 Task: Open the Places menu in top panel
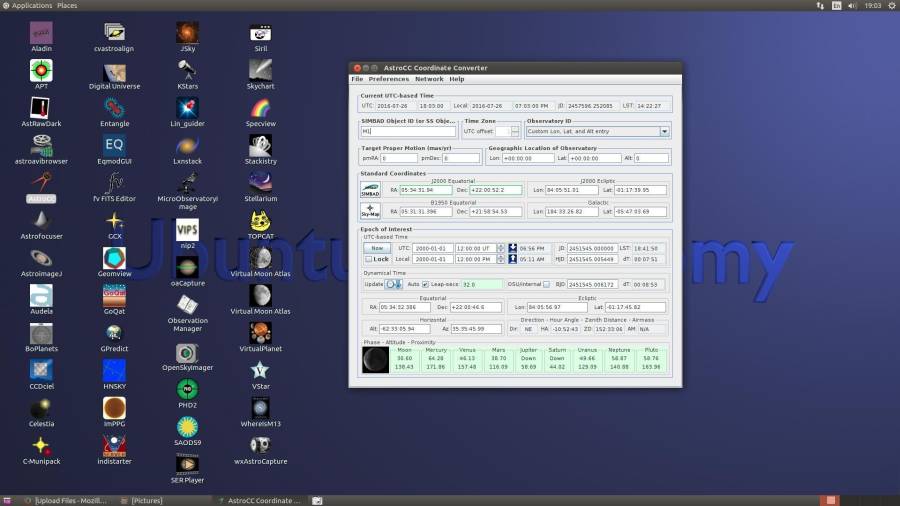coord(67,5)
